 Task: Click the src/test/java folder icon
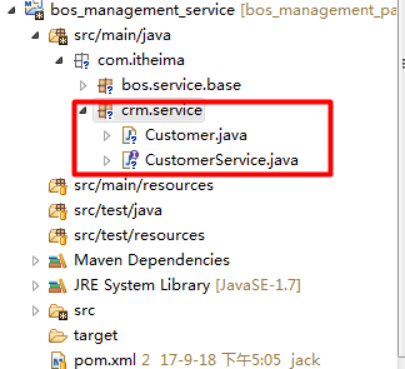(58, 211)
